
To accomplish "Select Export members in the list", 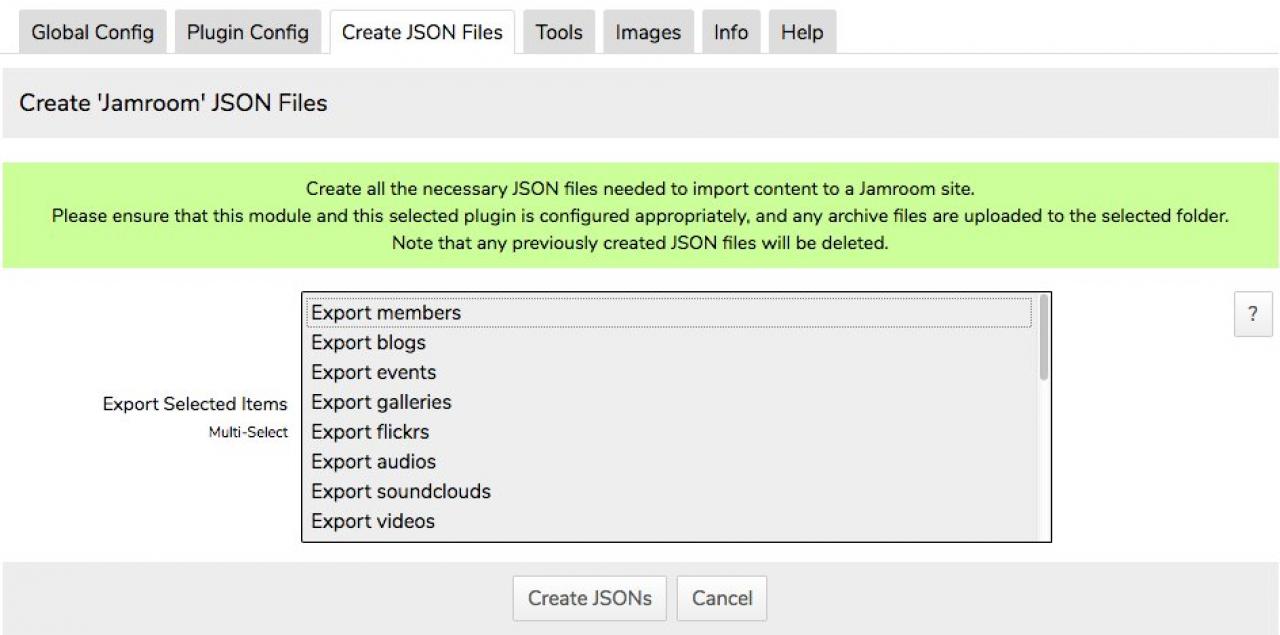I will tap(386, 313).
